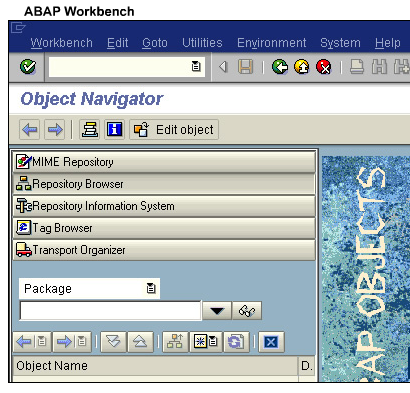Click the title bar window menu icon
This screenshot has width=410, height=393.
point(18,28)
